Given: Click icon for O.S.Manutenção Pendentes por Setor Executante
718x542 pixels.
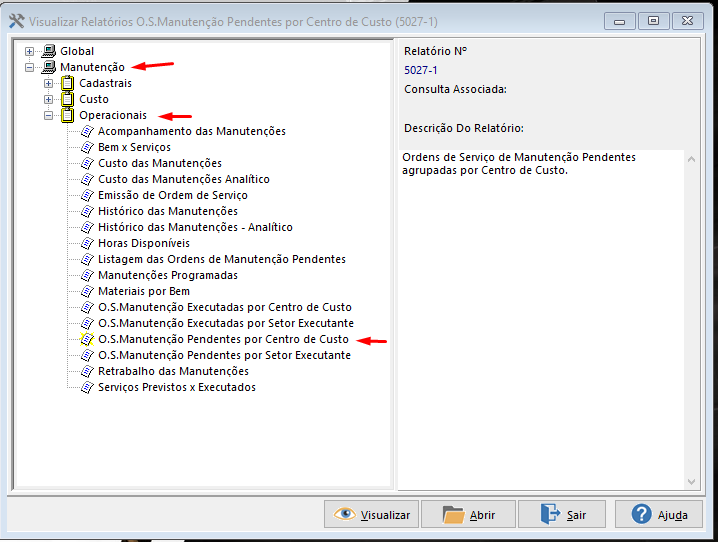Looking at the screenshot, I should [x=87, y=356].
